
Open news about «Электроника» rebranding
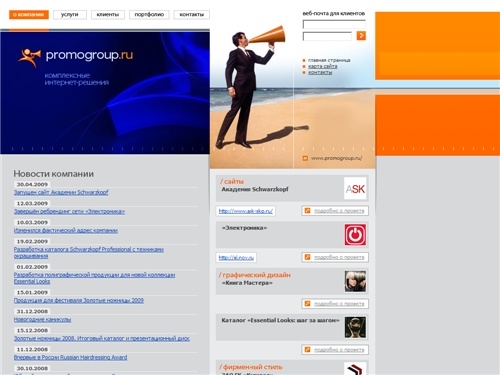tap(69, 211)
